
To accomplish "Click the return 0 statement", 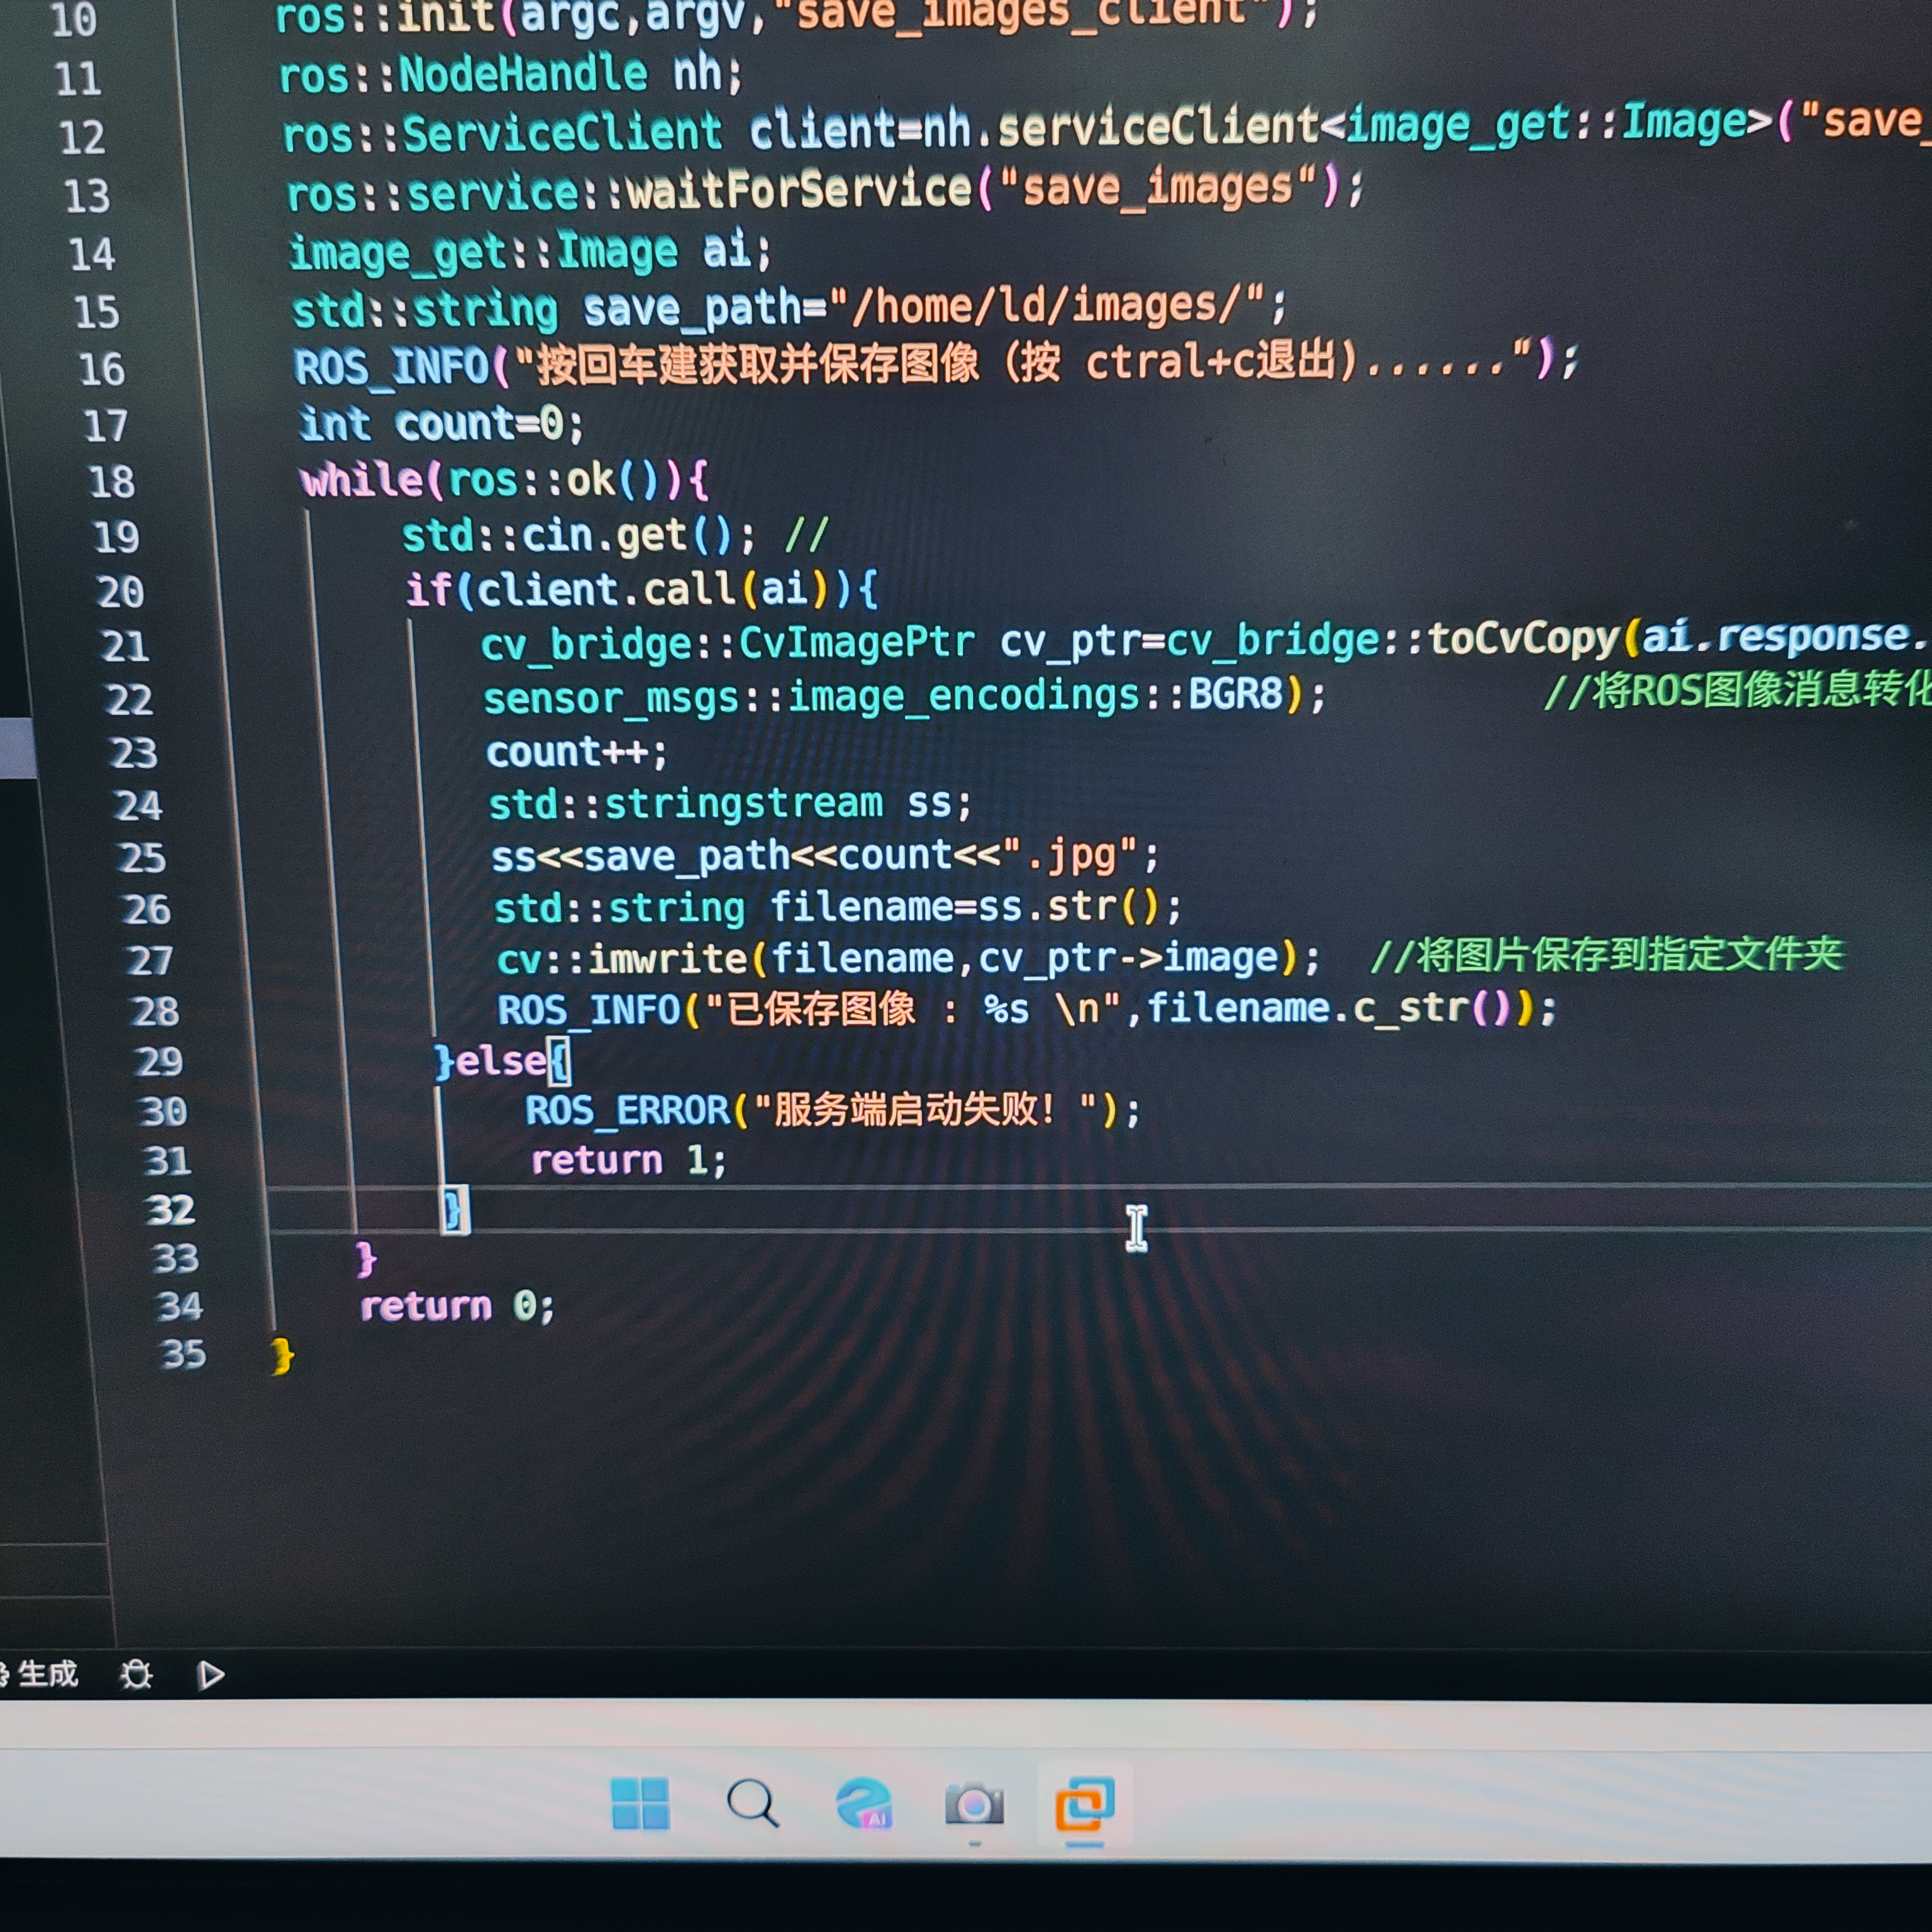I will 456,1306.
